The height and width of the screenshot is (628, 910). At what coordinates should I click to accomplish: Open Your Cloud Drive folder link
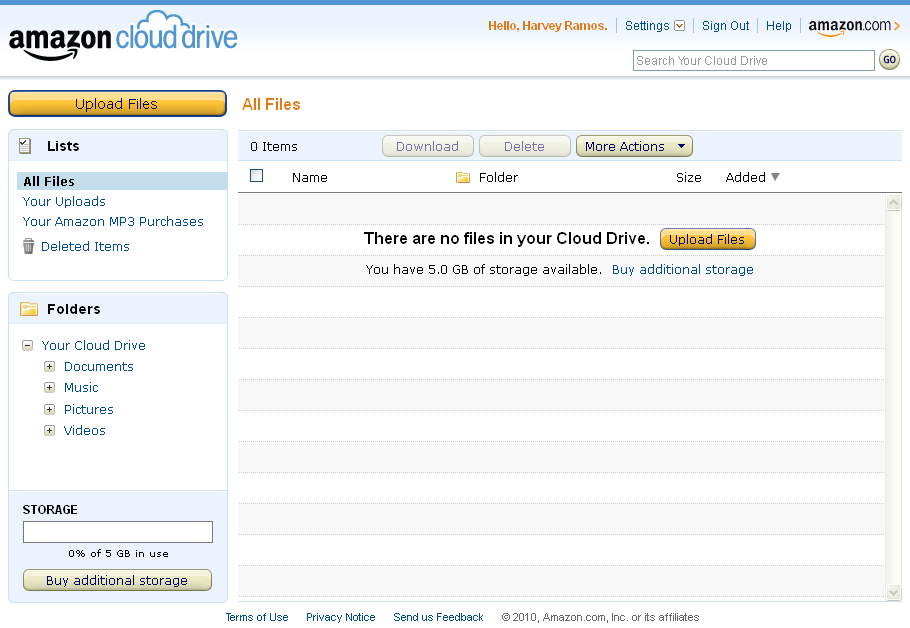(93, 345)
